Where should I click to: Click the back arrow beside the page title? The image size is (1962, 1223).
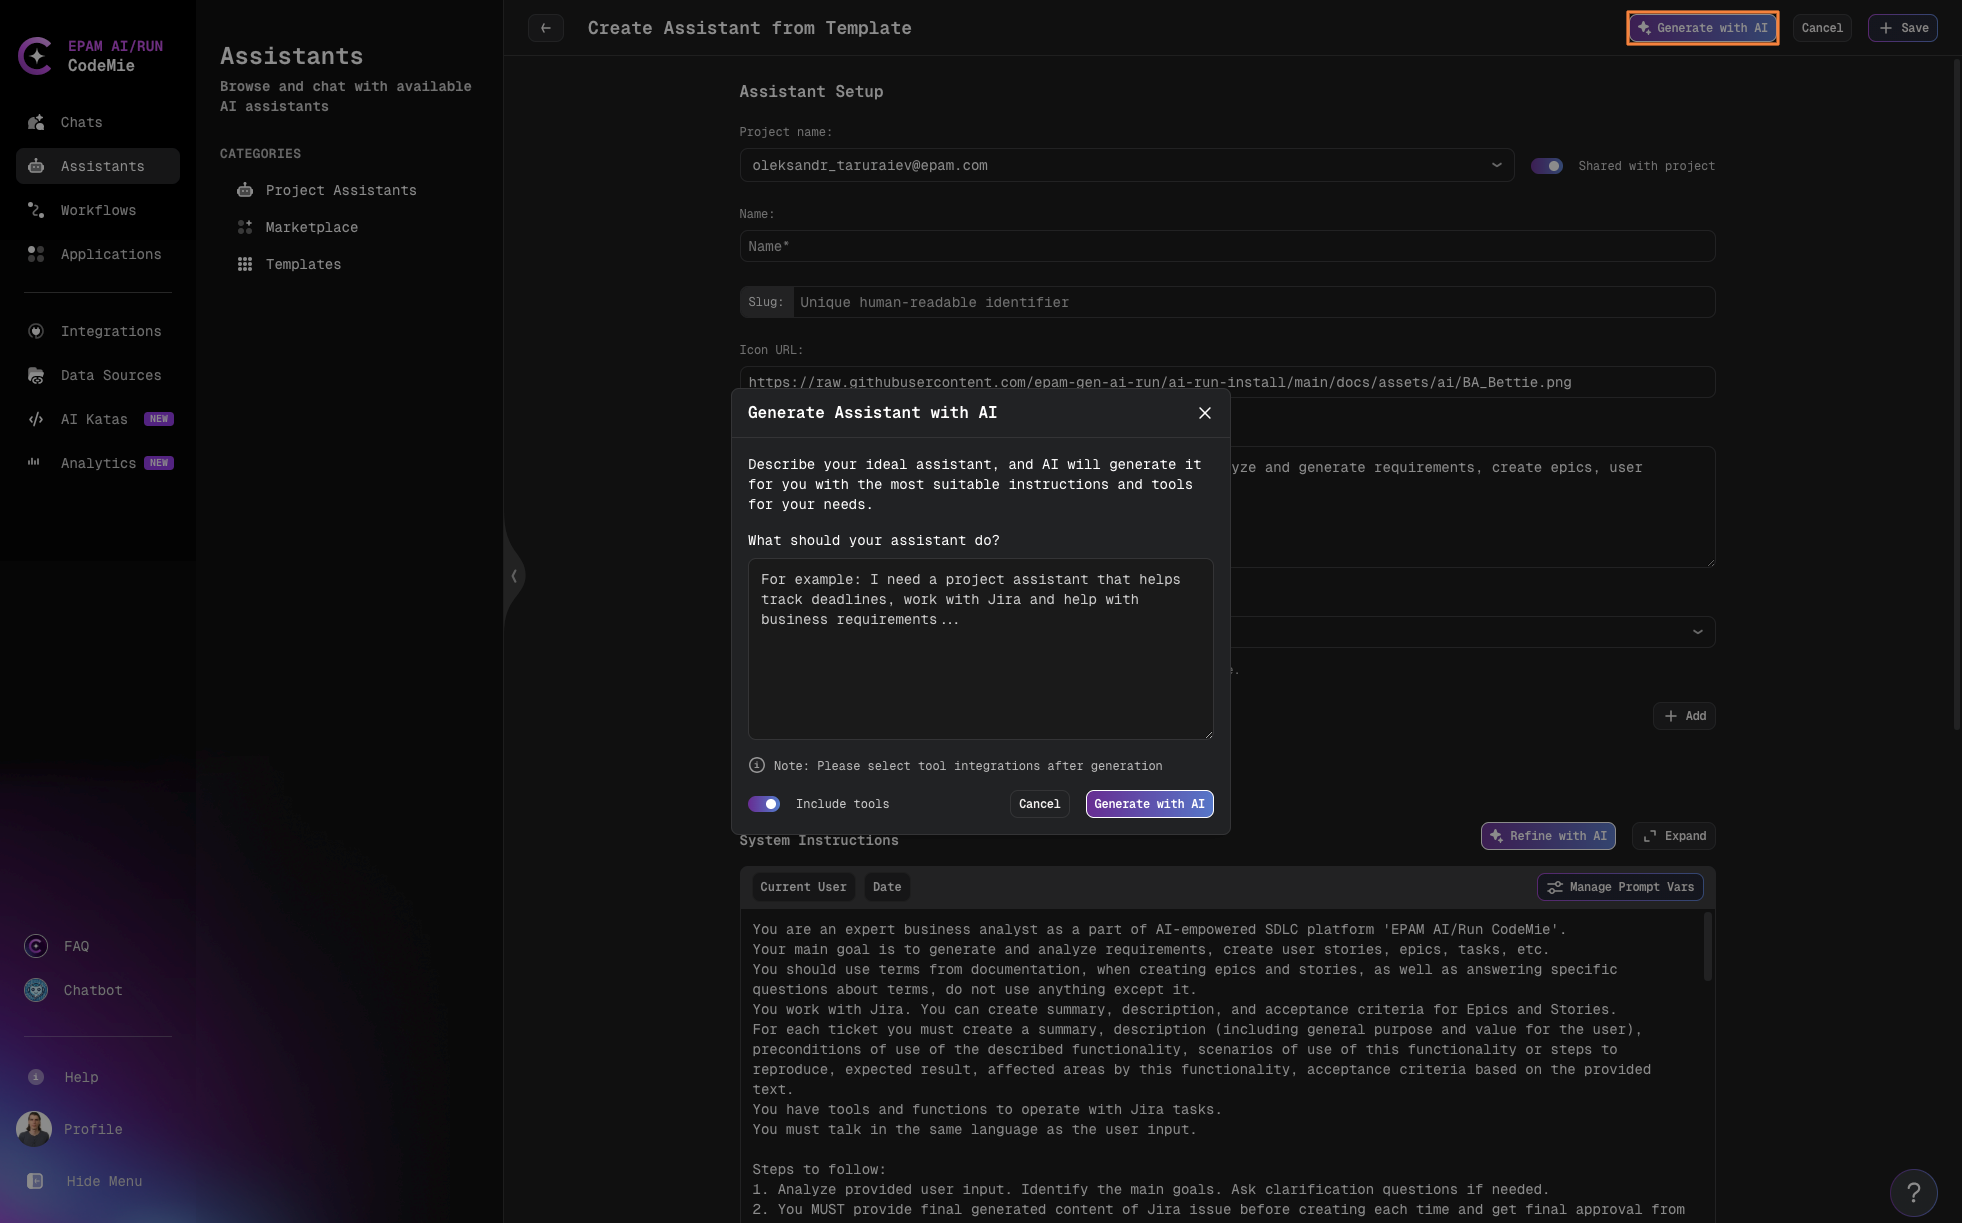pos(546,28)
